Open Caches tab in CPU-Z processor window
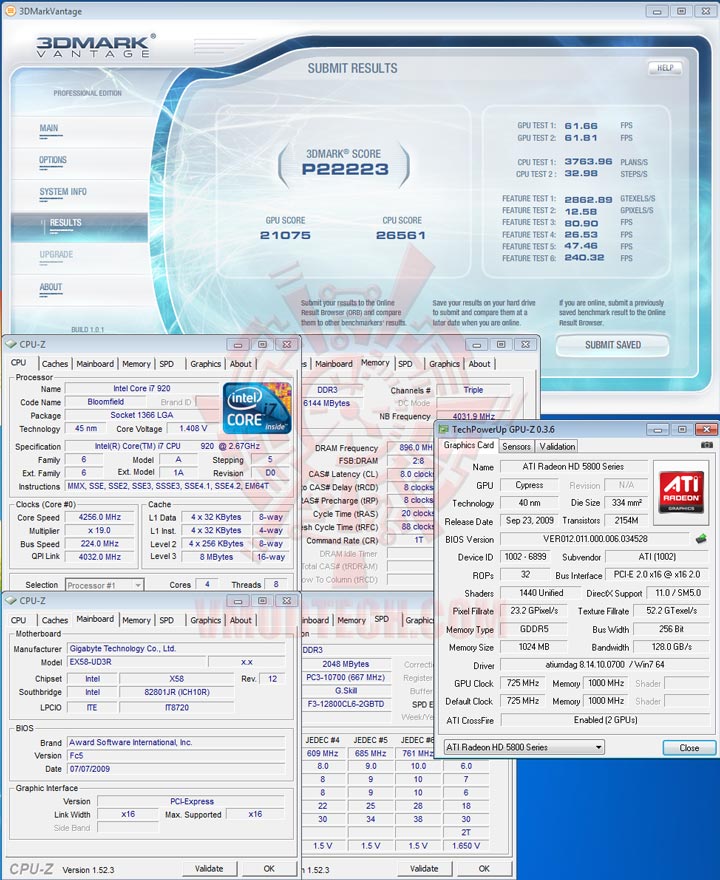720x880 pixels. 54,364
